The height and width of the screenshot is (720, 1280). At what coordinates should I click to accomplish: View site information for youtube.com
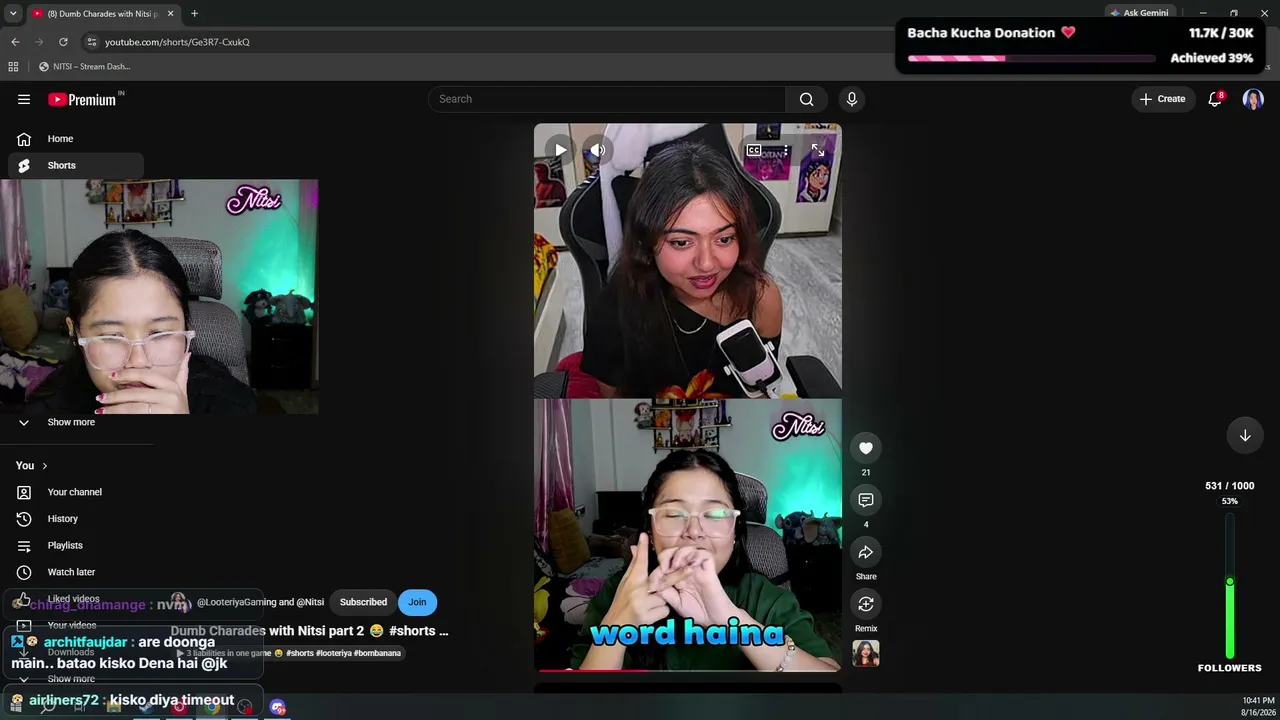(91, 42)
